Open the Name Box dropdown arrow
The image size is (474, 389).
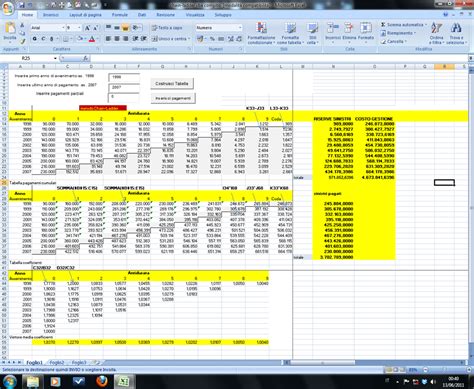click(x=55, y=58)
